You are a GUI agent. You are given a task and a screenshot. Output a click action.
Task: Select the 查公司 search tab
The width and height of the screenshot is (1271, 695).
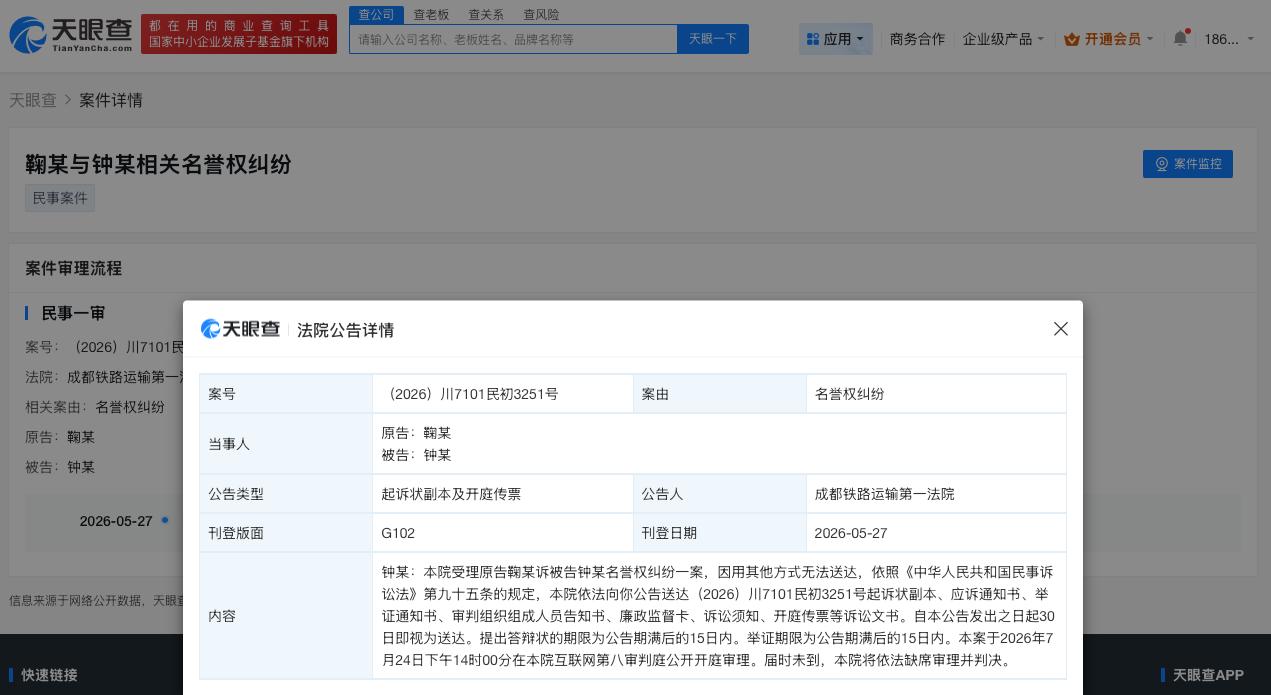377,15
